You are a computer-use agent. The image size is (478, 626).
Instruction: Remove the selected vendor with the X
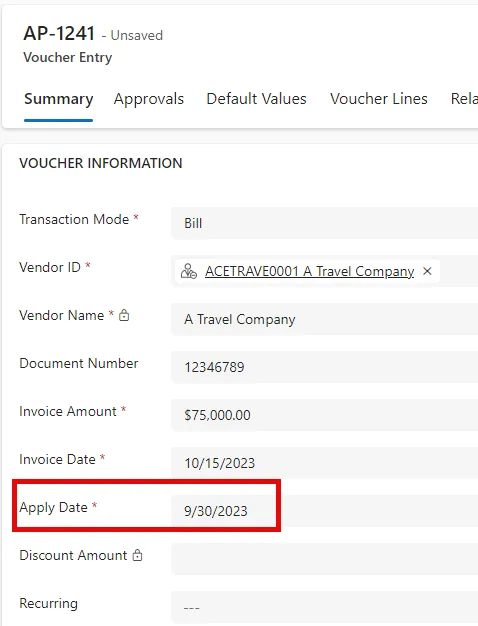pos(427,271)
